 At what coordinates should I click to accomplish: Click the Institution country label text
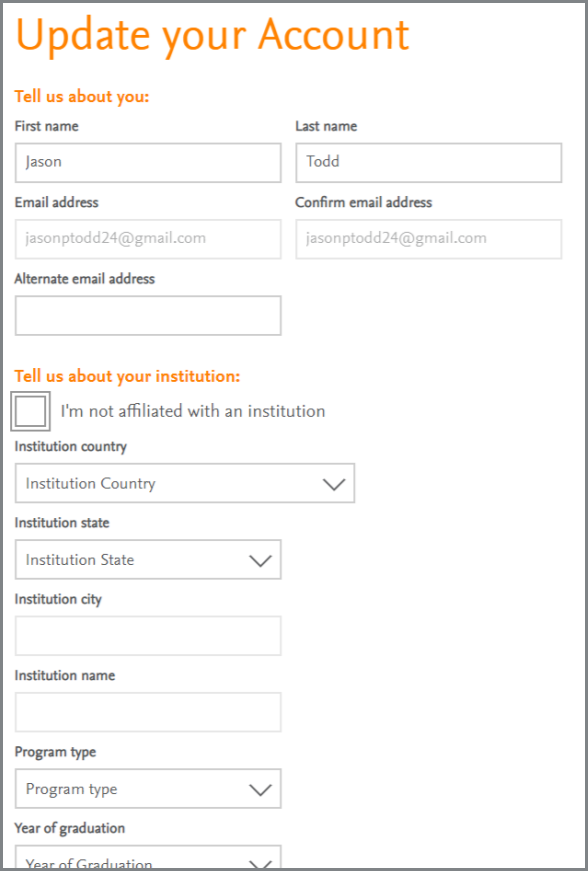pos(71,447)
